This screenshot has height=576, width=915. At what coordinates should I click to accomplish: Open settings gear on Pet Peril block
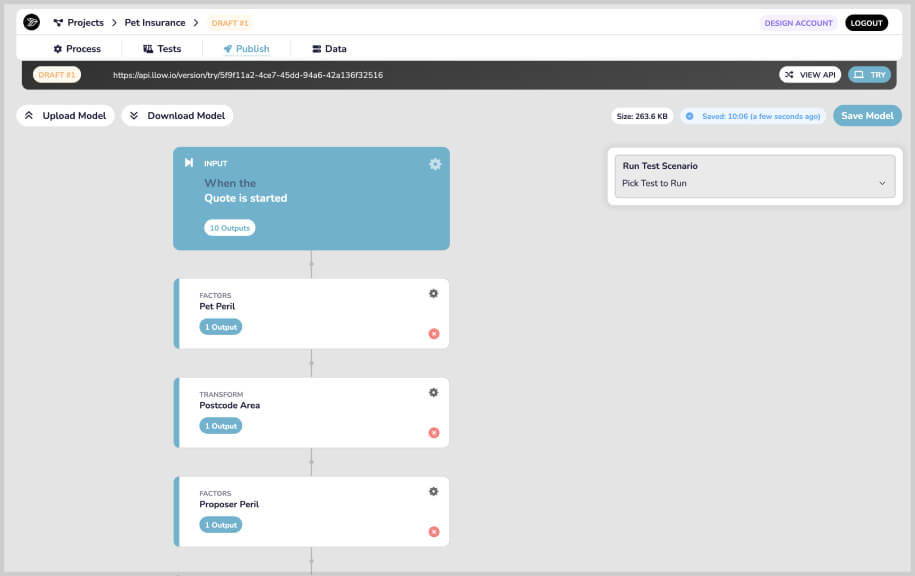point(434,294)
